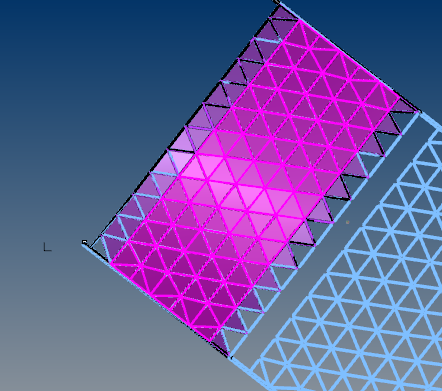Click the black L-shaped axis triad marker
This screenshot has height=391, width=442.
pos(48,247)
